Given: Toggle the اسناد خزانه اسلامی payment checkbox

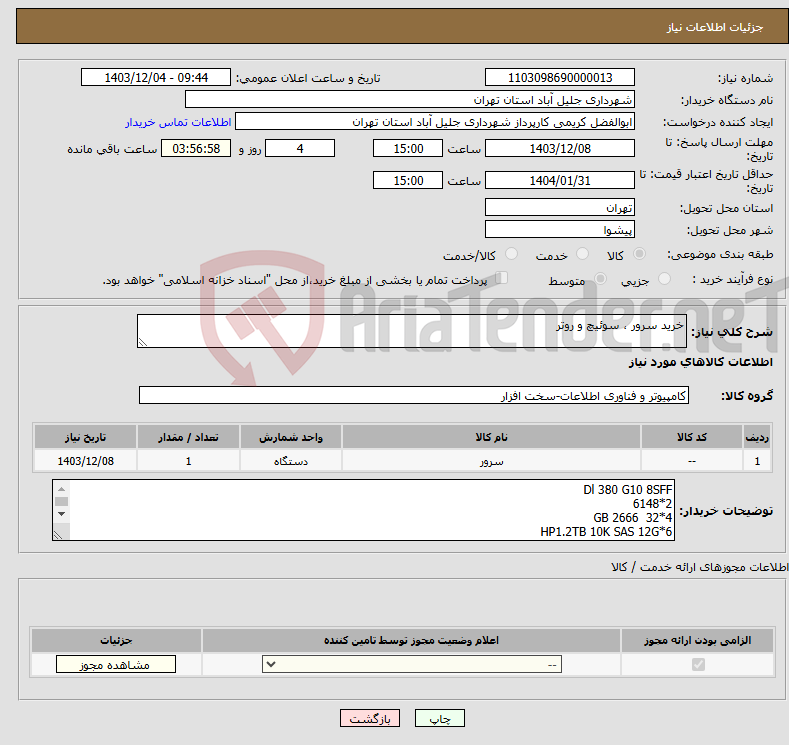Looking at the screenshot, I should pyautogui.click(x=502, y=279).
